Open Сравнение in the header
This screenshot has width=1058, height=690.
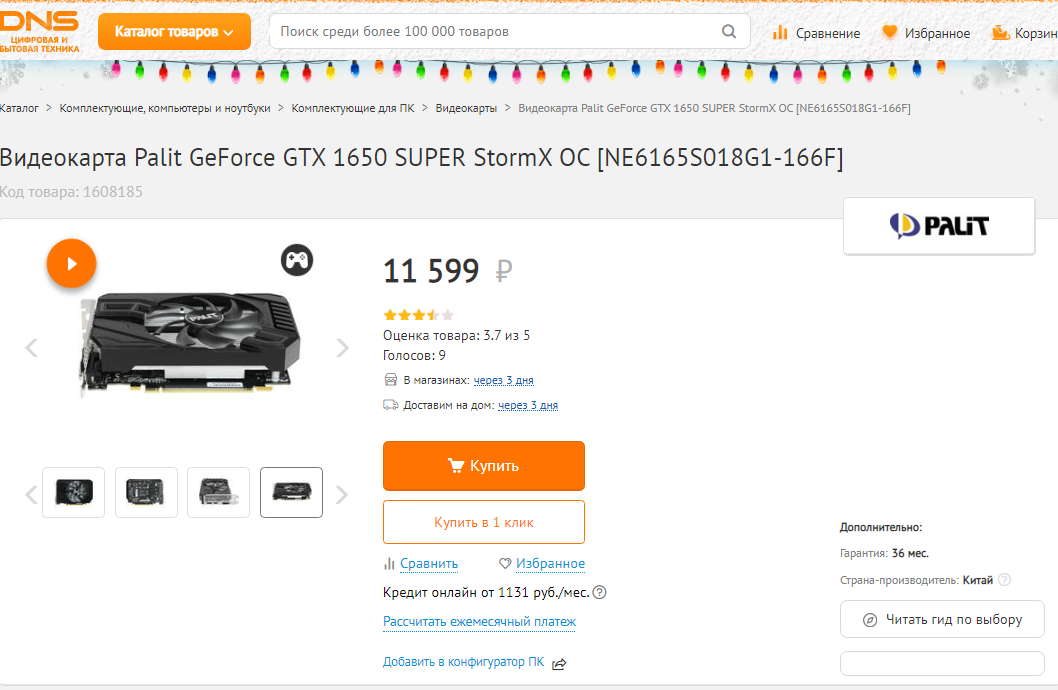click(817, 33)
